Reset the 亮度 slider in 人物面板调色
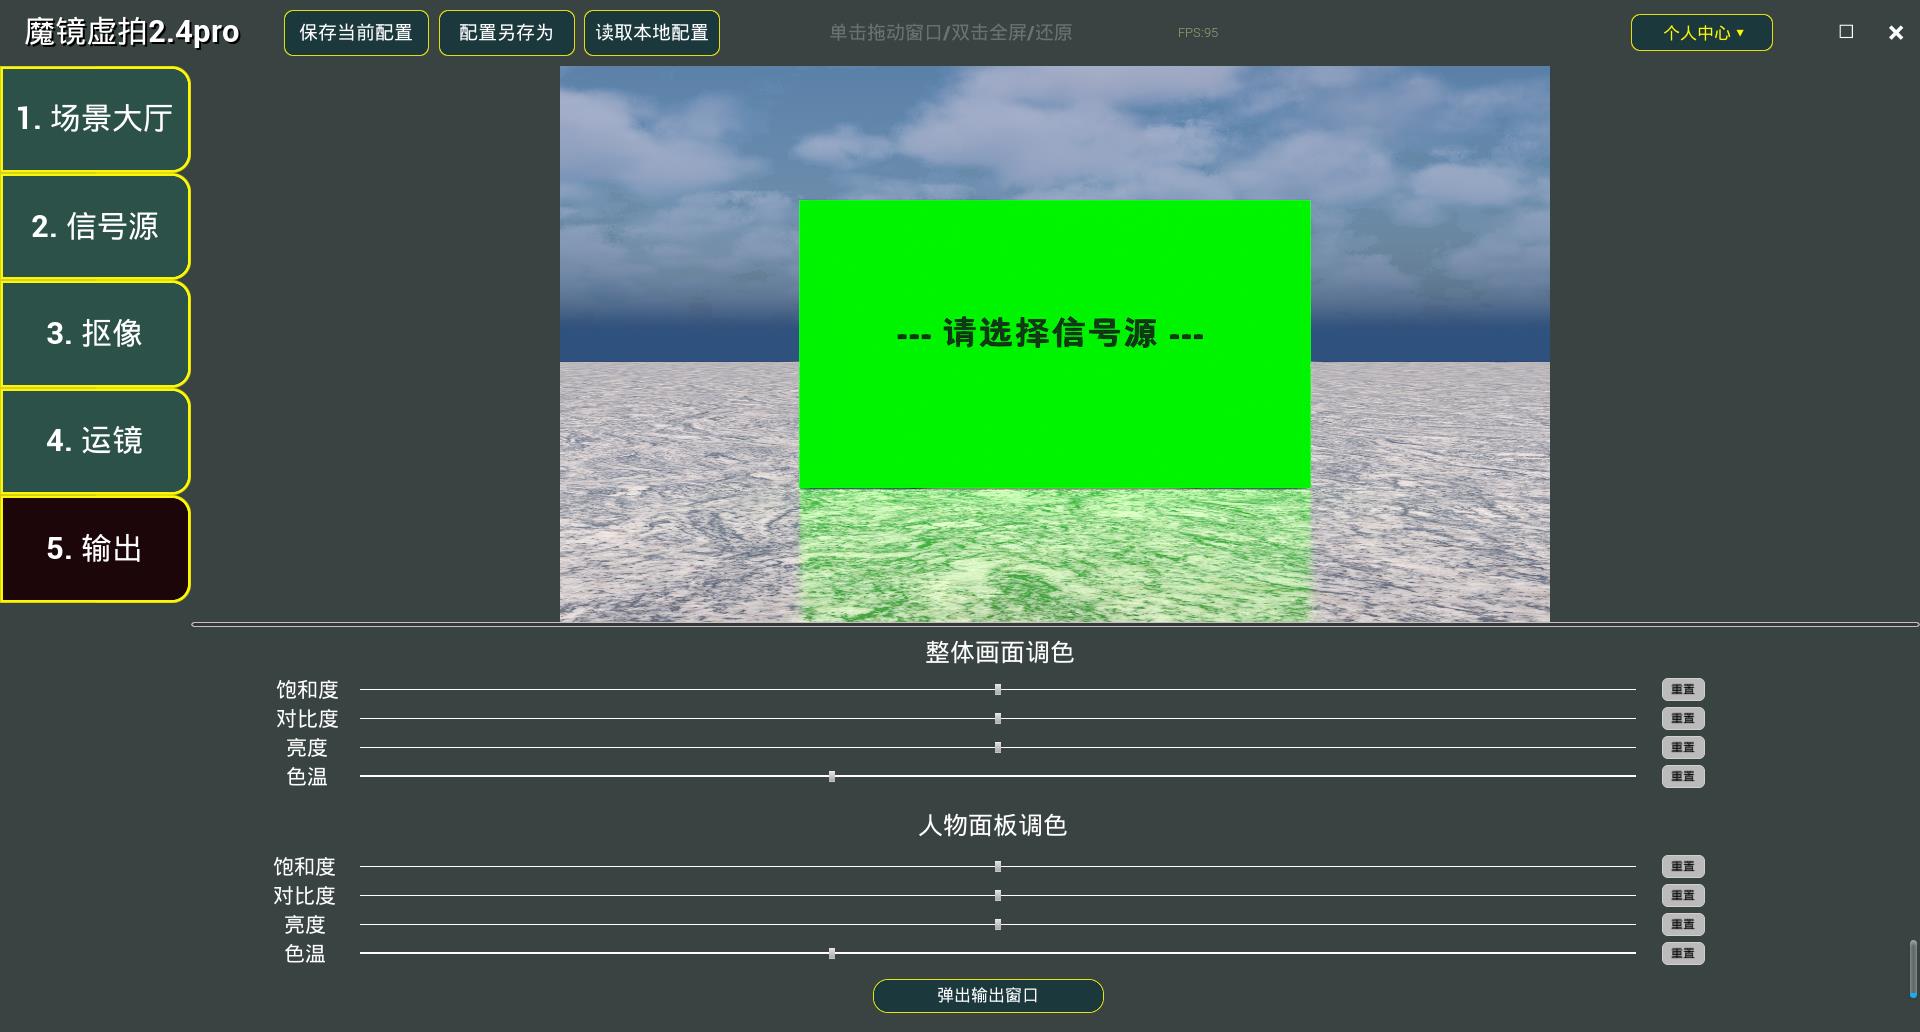The image size is (1920, 1032). point(1683,924)
